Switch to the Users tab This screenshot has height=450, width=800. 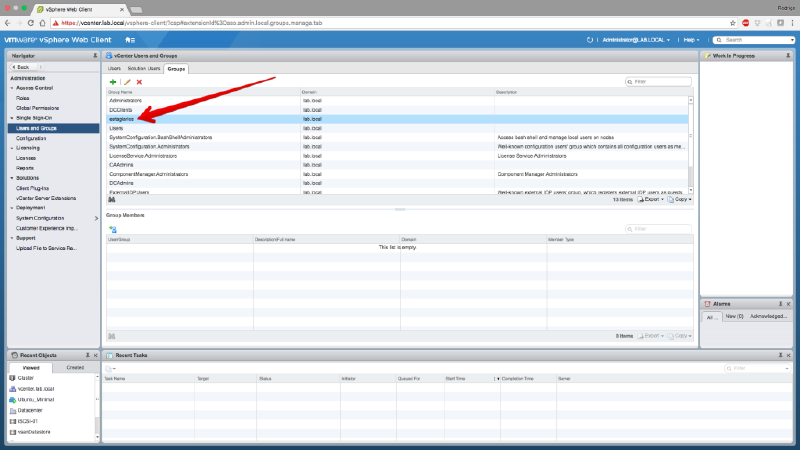114,68
